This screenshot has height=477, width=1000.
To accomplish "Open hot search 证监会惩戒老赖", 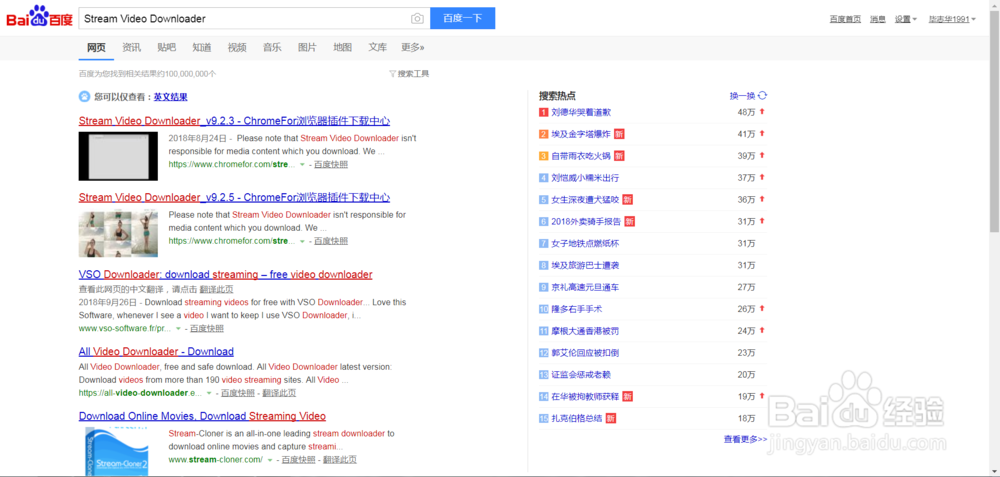I will 581,374.
